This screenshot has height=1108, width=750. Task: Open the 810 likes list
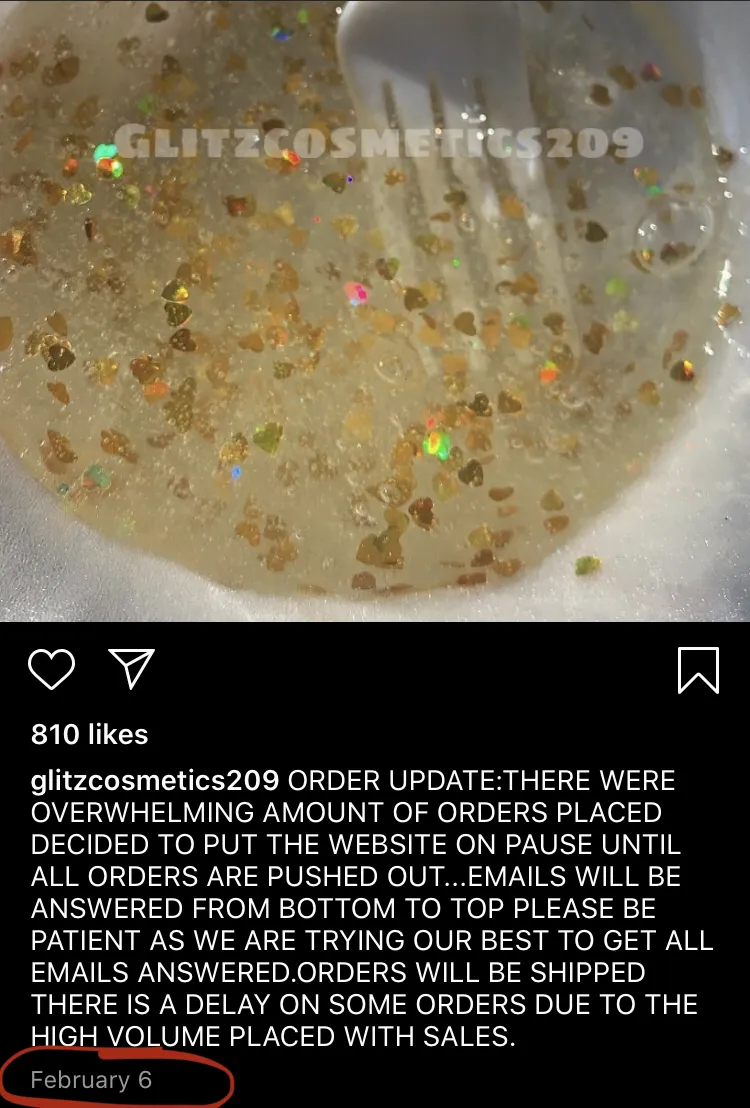(x=90, y=734)
